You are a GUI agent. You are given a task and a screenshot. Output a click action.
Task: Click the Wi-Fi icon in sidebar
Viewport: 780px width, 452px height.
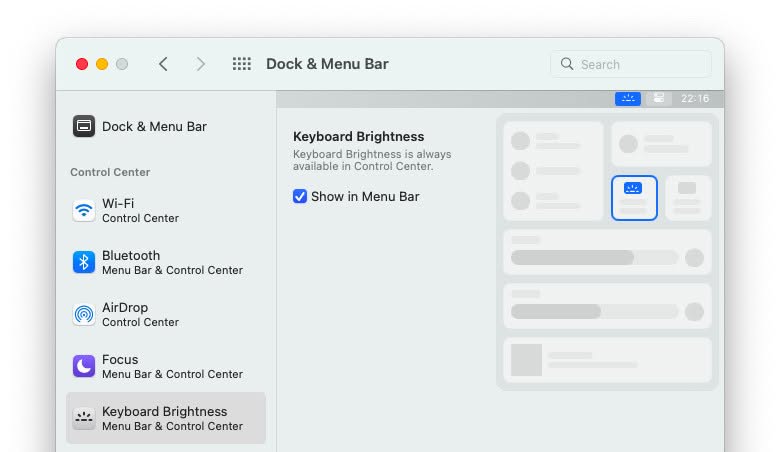click(84, 210)
